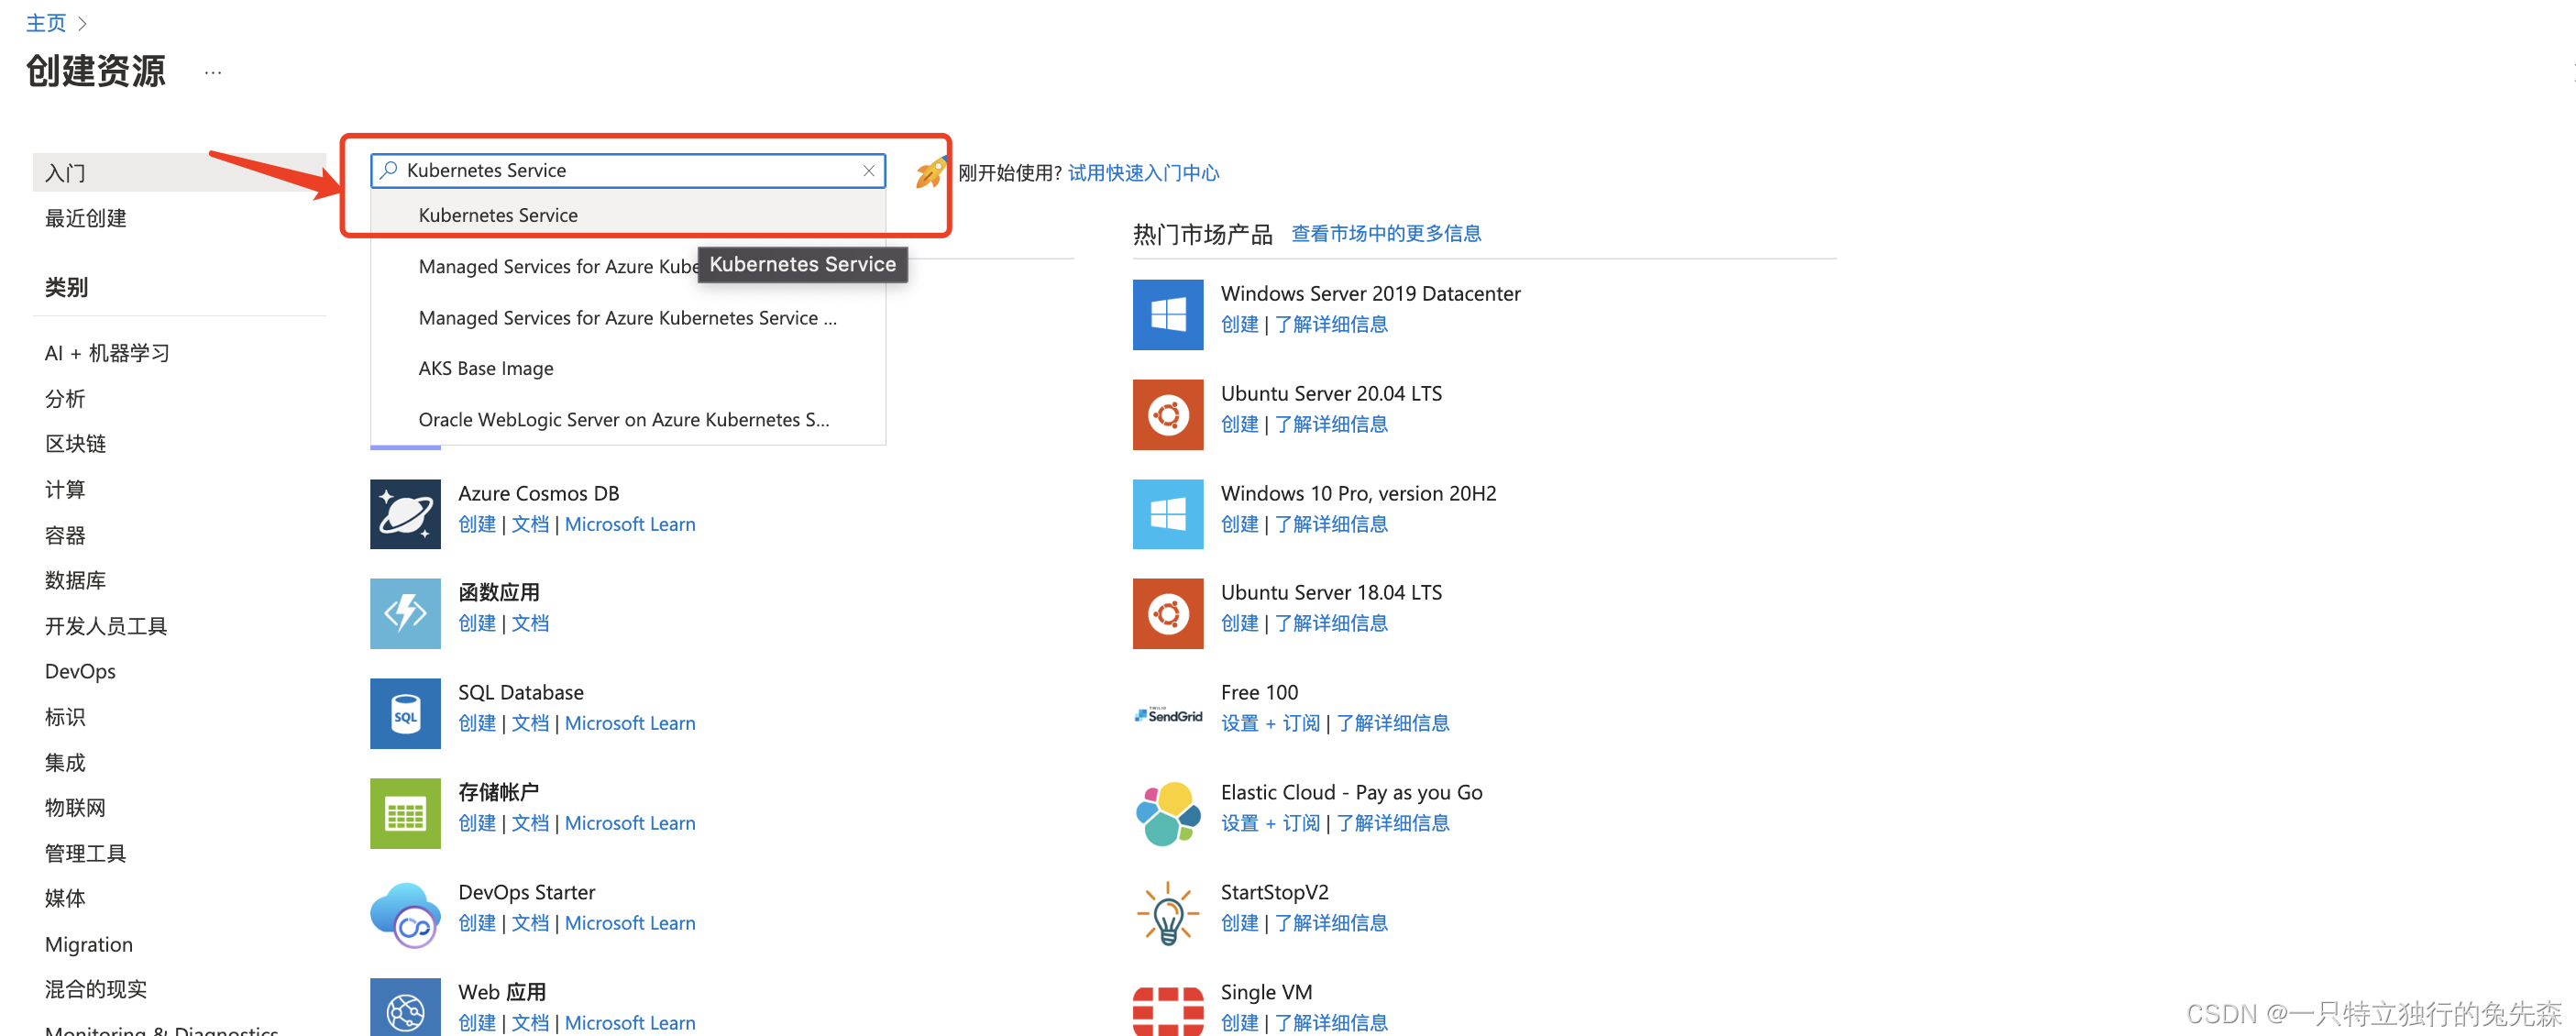Image resolution: width=2576 pixels, height=1036 pixels.
Task: Open 了解详细信息 for Ubuntu Server 20.04
Action: 1331,424
